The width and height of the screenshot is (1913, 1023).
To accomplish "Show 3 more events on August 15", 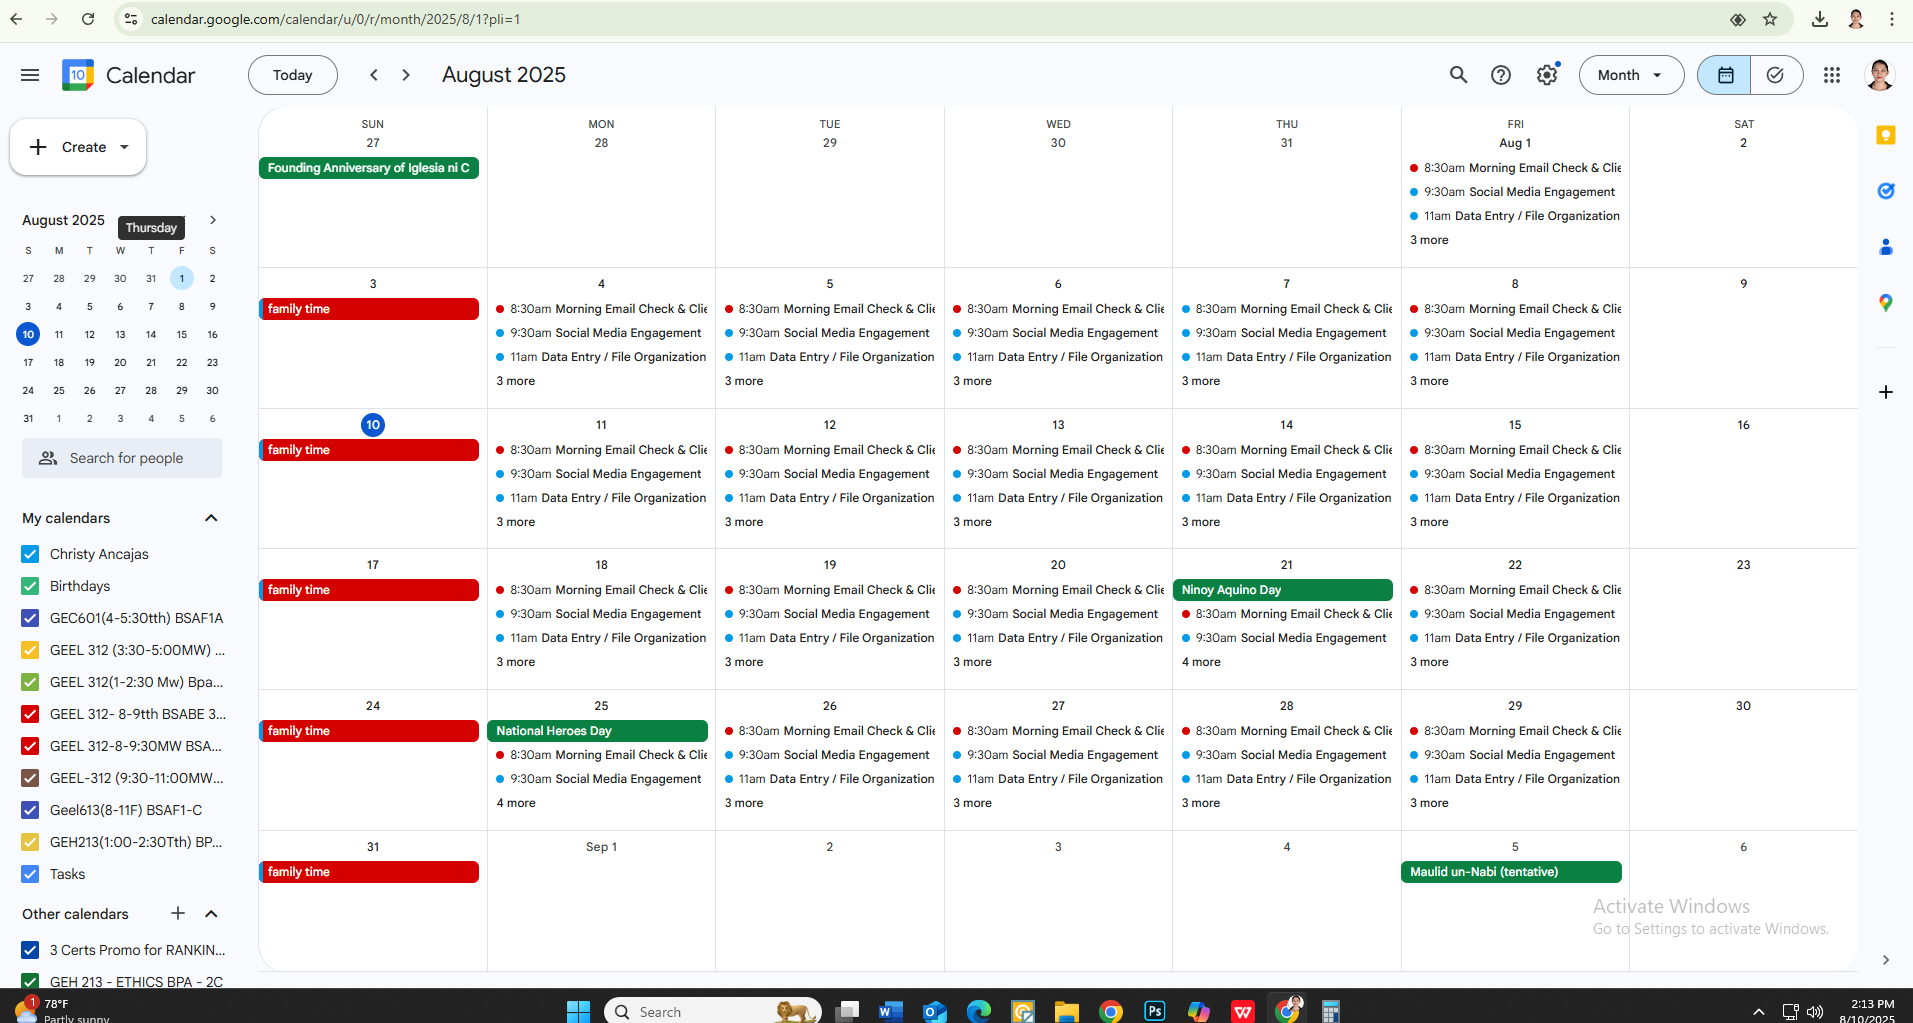I will point(1429,522).
